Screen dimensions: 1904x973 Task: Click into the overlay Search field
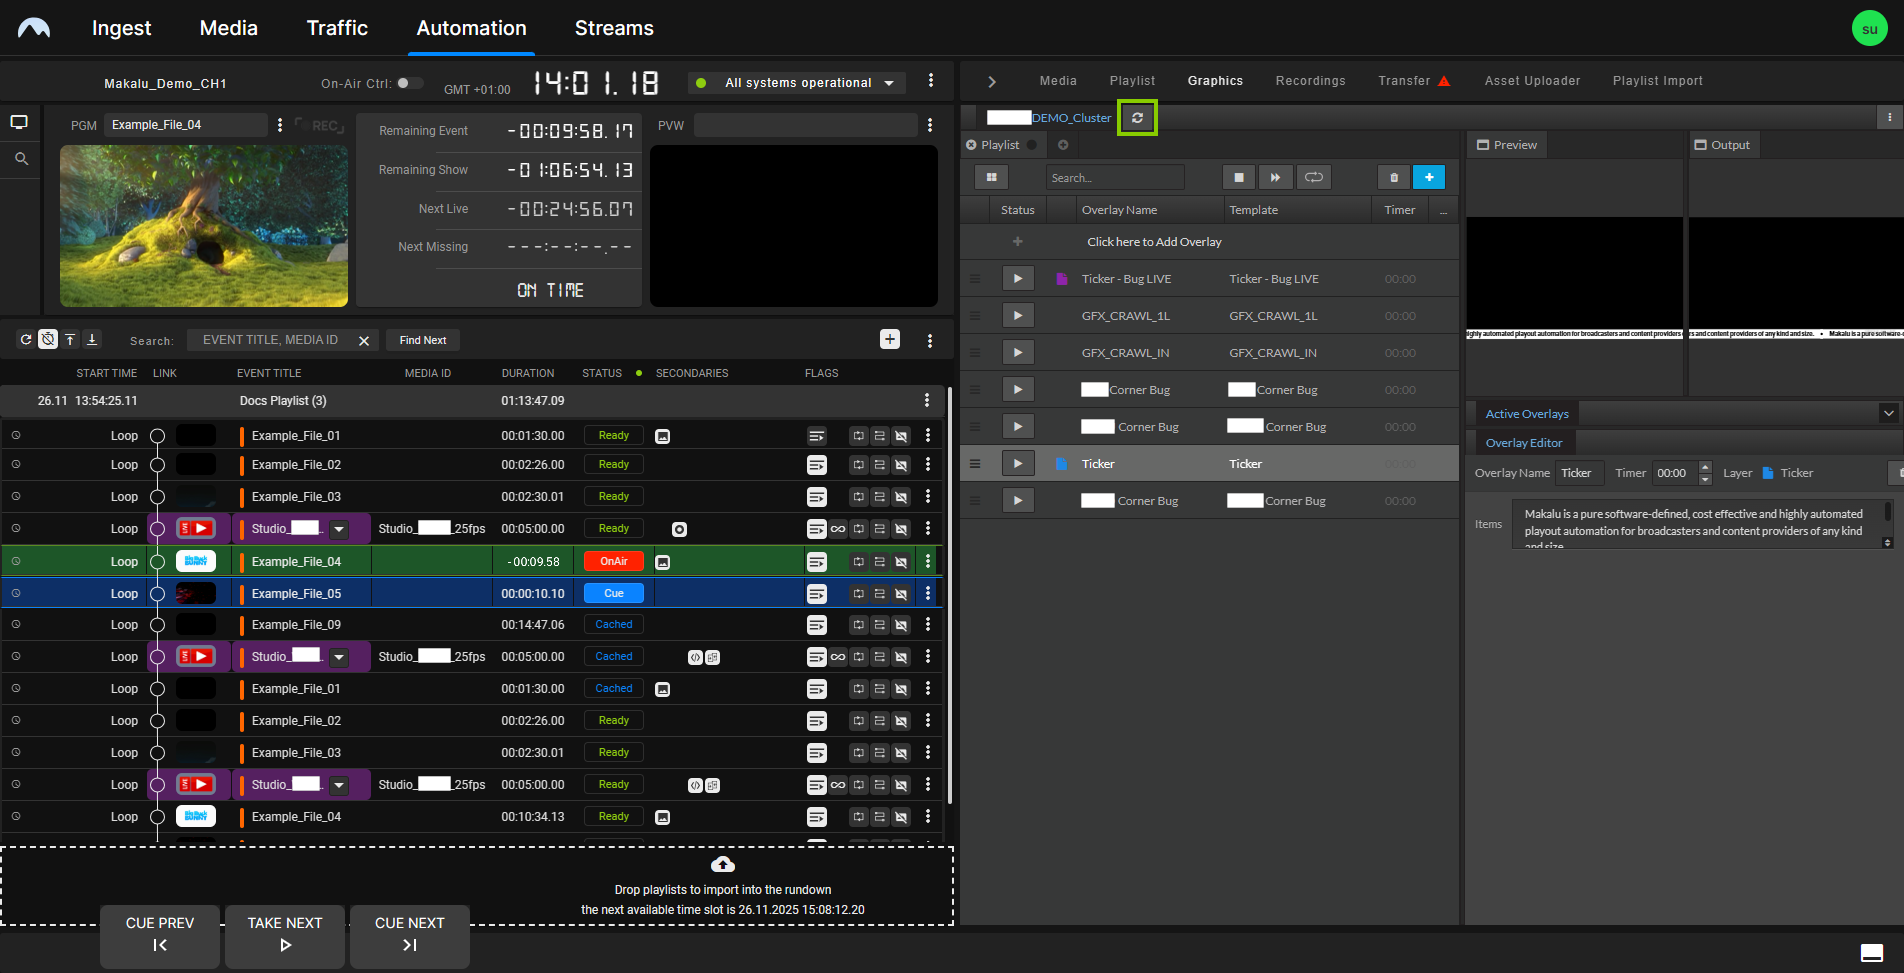(1113, 177)
